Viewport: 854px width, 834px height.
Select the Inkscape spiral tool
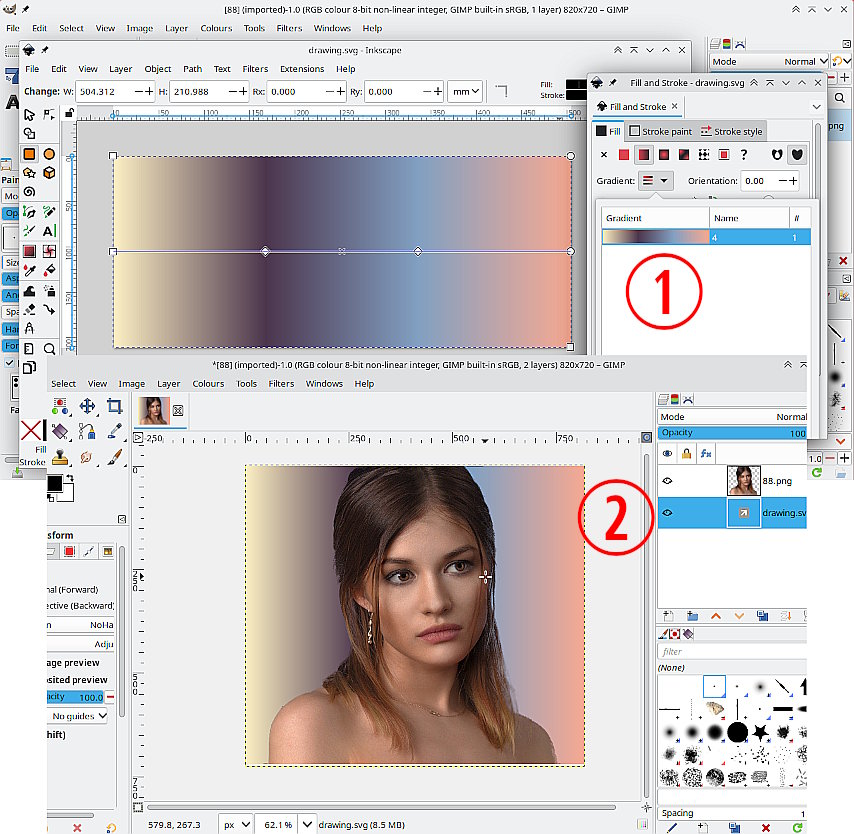tap(29, 192)
